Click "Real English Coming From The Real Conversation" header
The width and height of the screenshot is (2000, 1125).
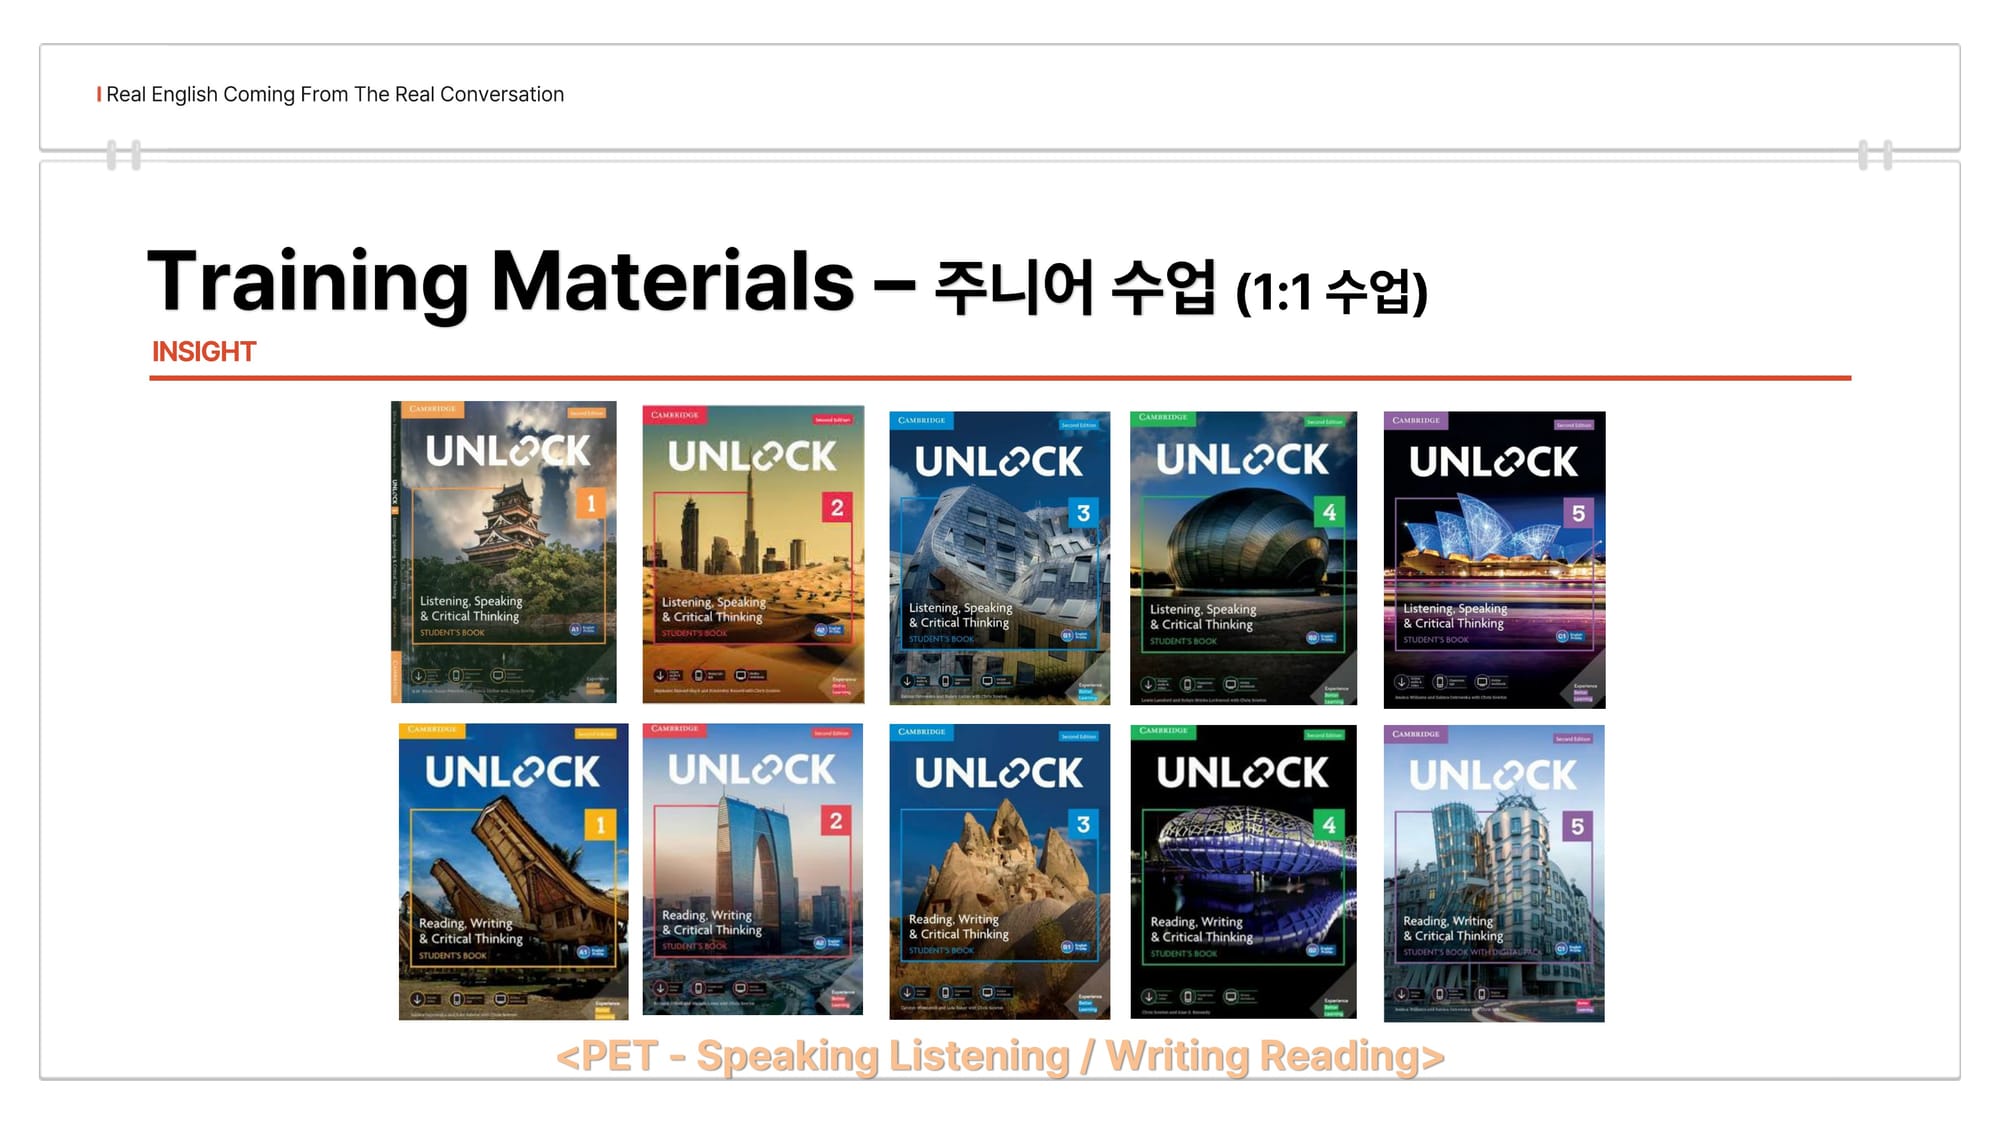(x=335, y=94)
